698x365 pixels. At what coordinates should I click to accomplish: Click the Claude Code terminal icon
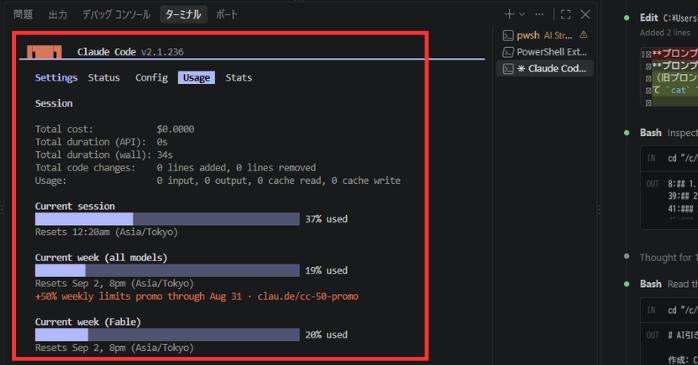point(508,69)
